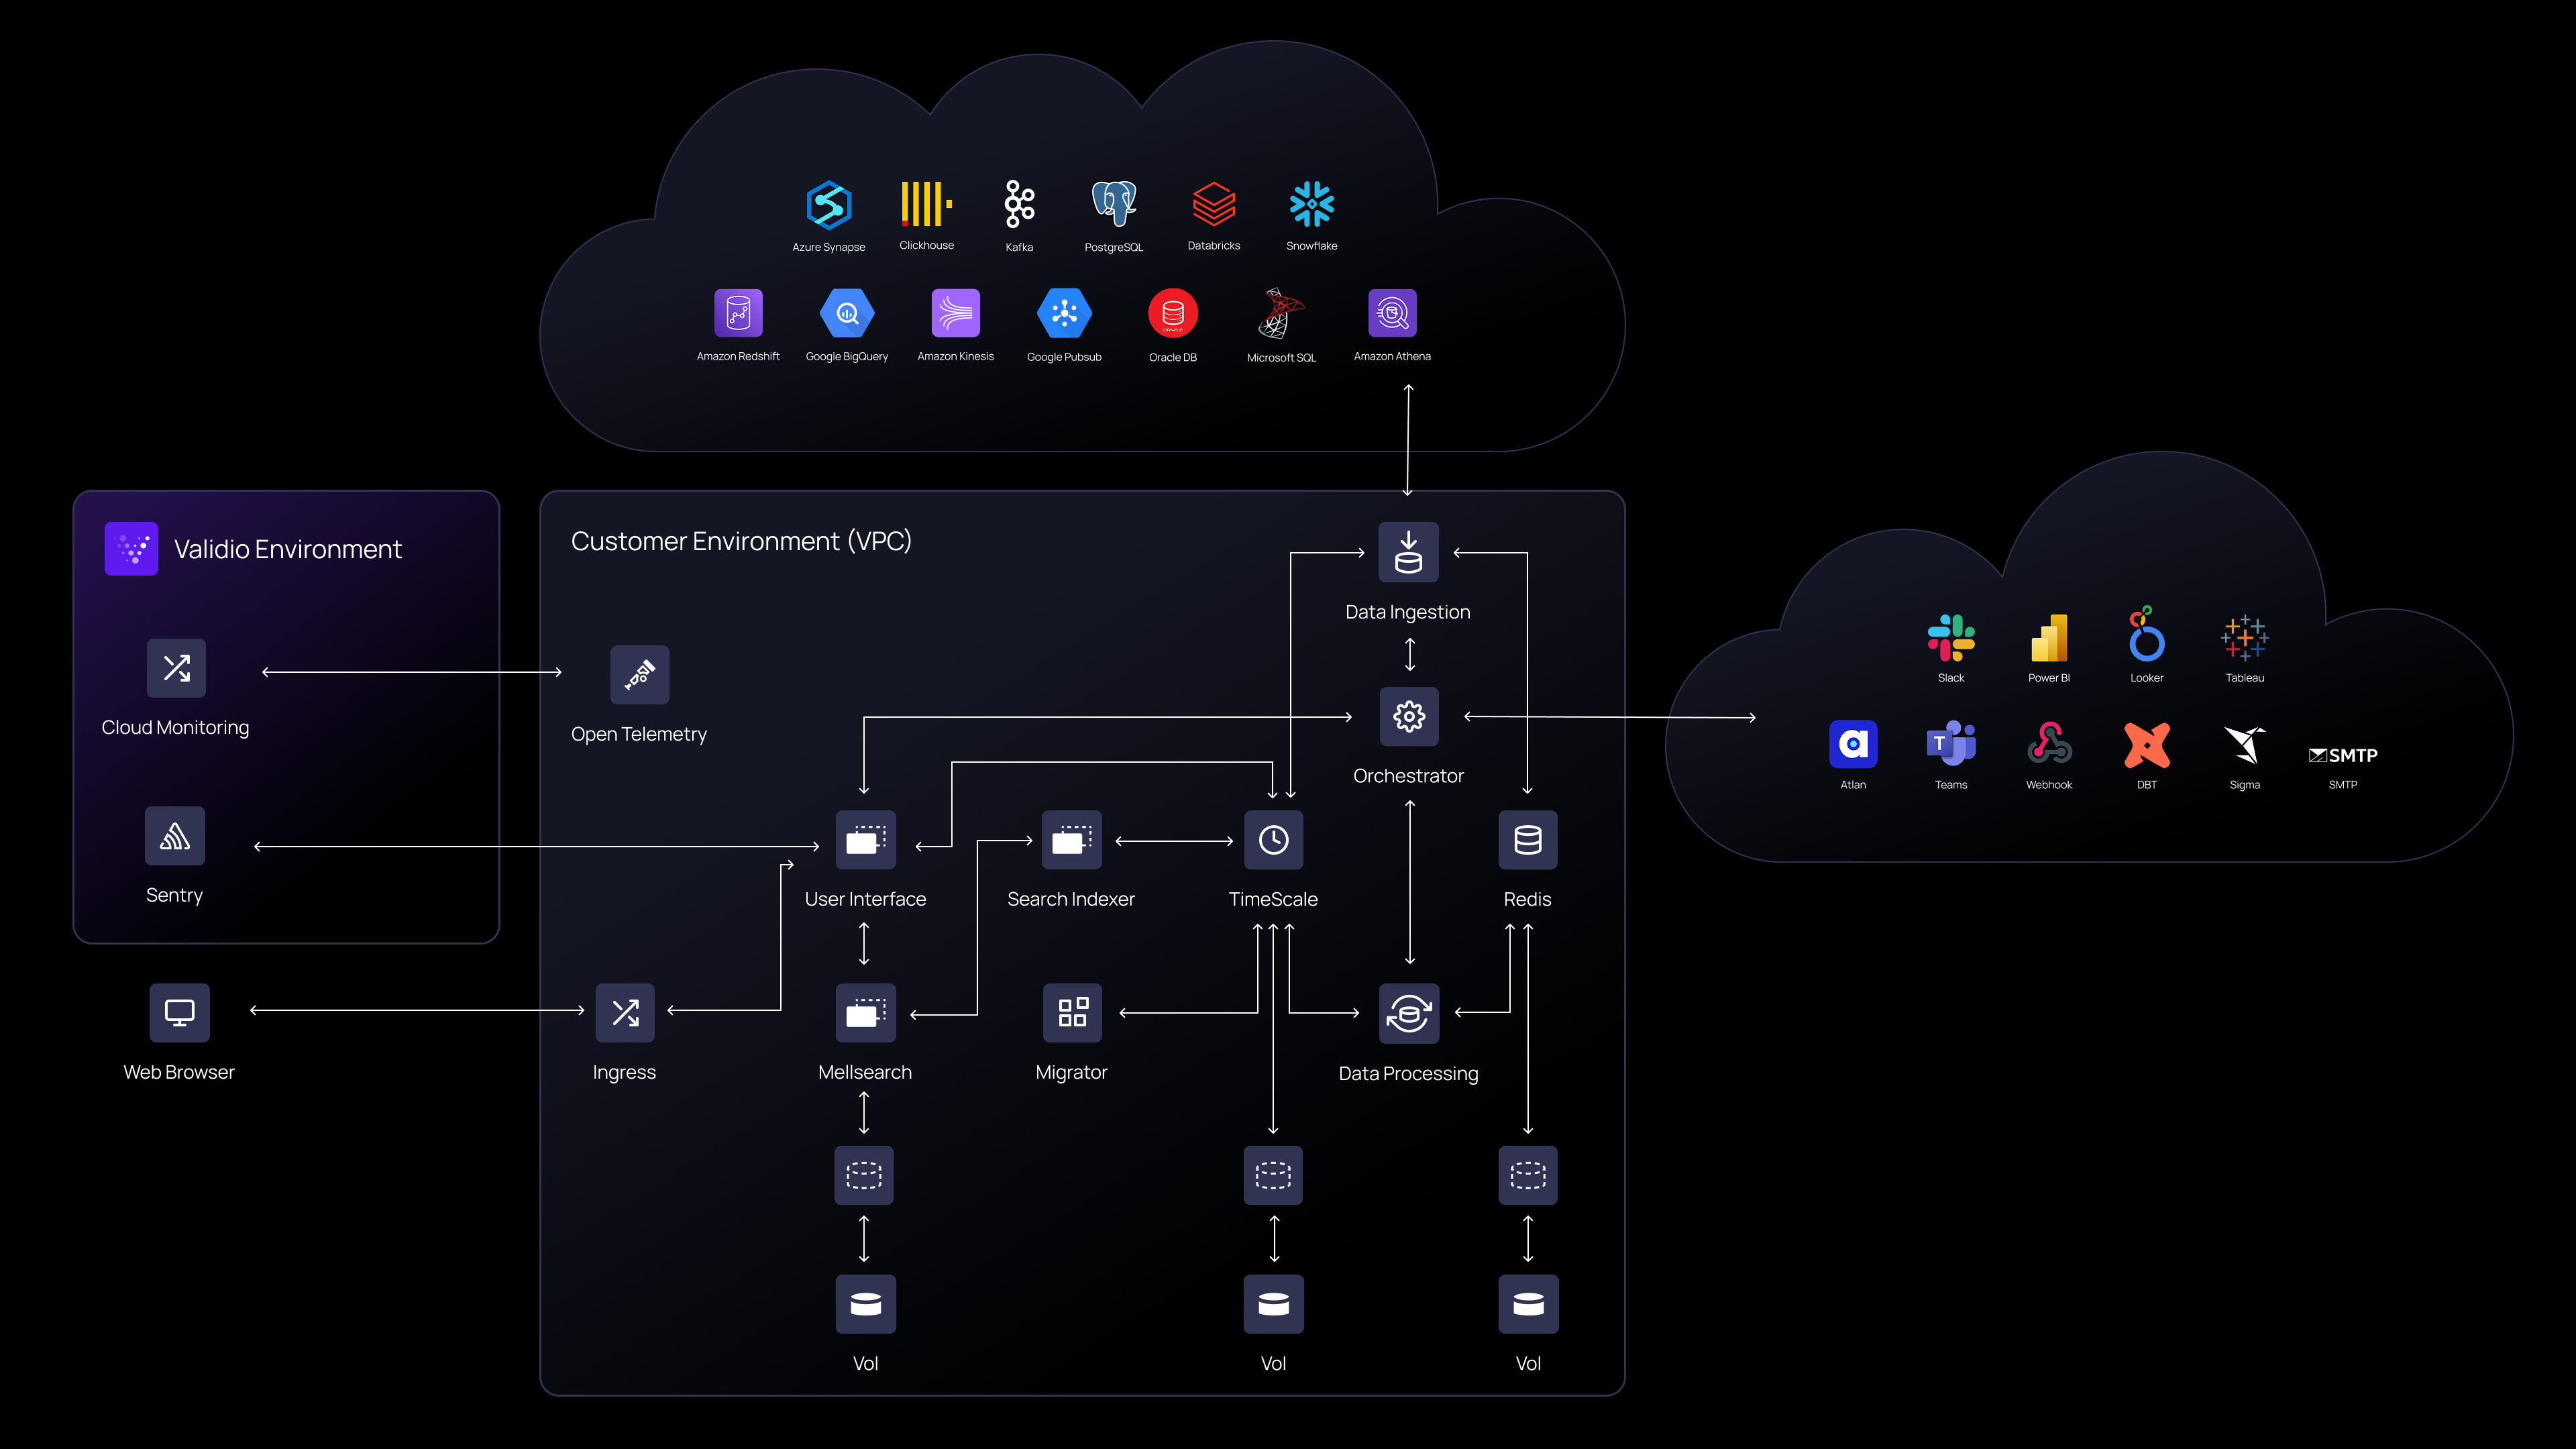This screenshot has height=1449, width=2576.
Task: Click the Data Processing icon
Action: pos(1409,1013)
